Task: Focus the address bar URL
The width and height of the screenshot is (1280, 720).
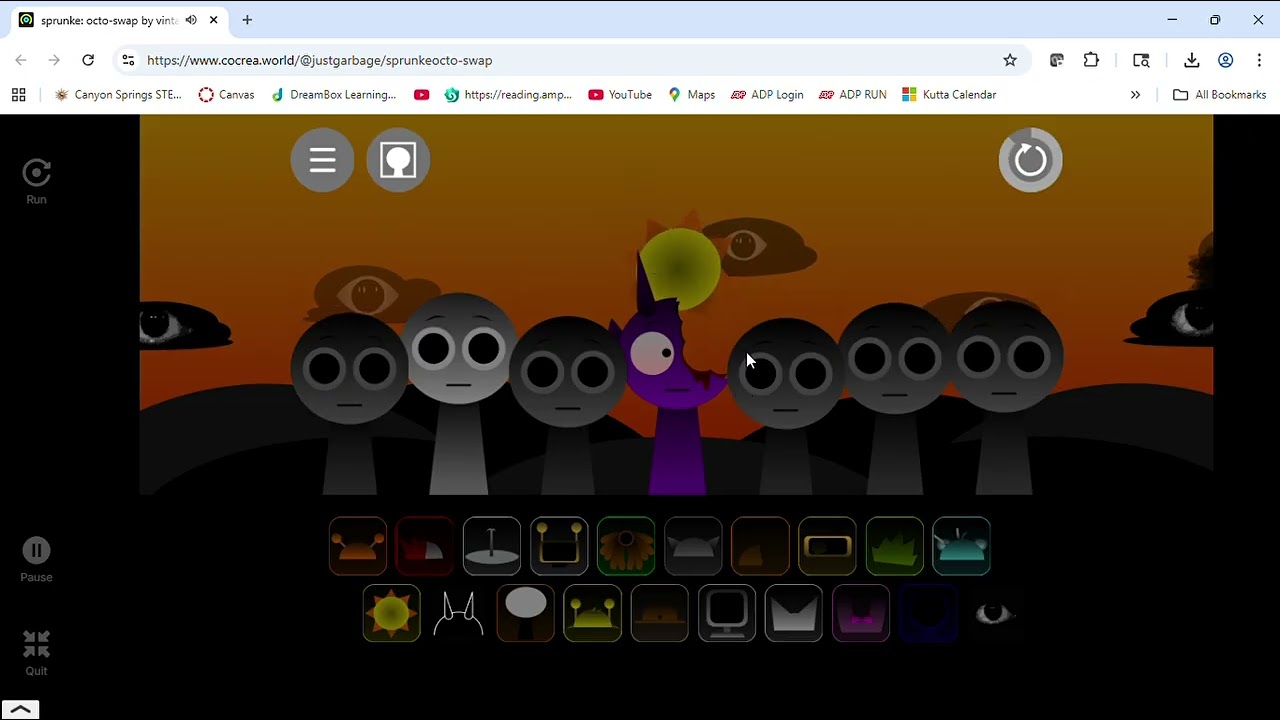Action: [320, 60]
